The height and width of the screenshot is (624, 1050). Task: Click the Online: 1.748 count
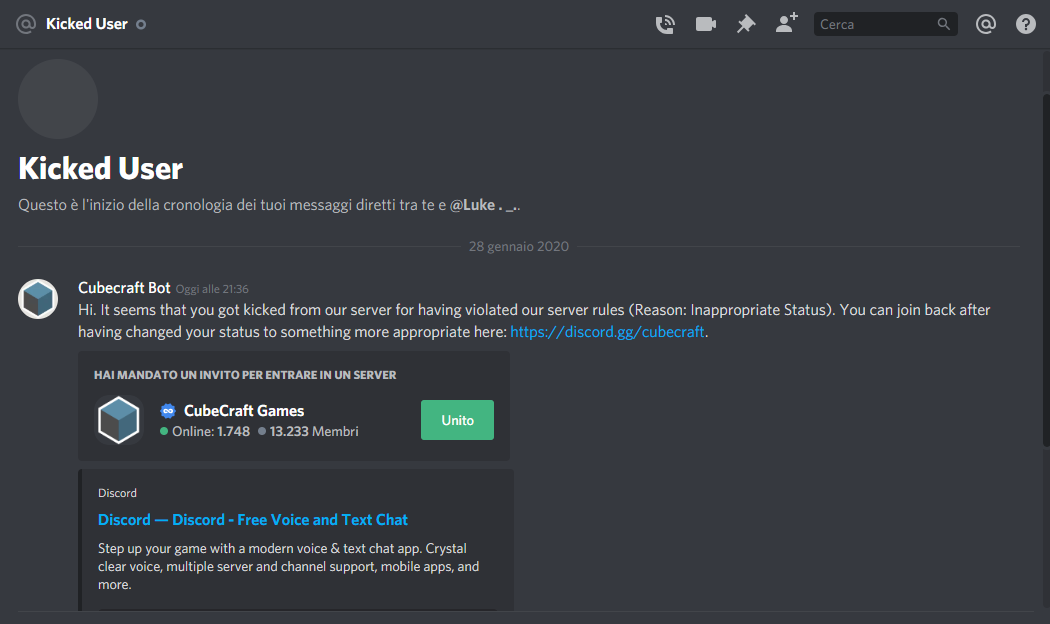tap(205, 432)
